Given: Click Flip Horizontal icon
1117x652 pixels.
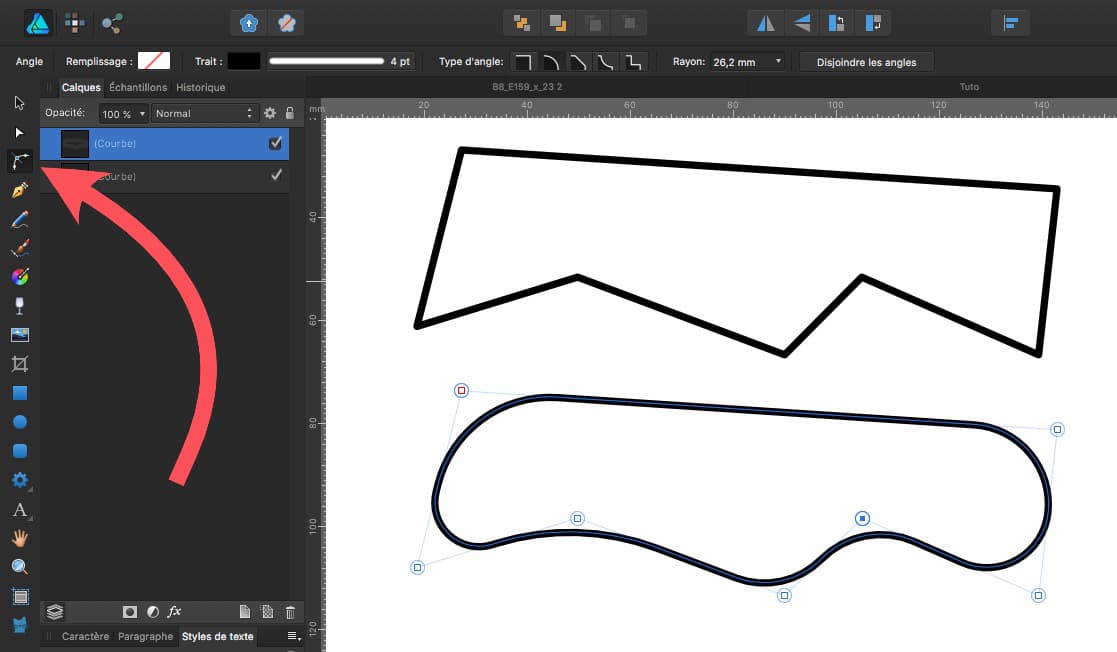Looking at the screenshot, I should pos(766,24).
